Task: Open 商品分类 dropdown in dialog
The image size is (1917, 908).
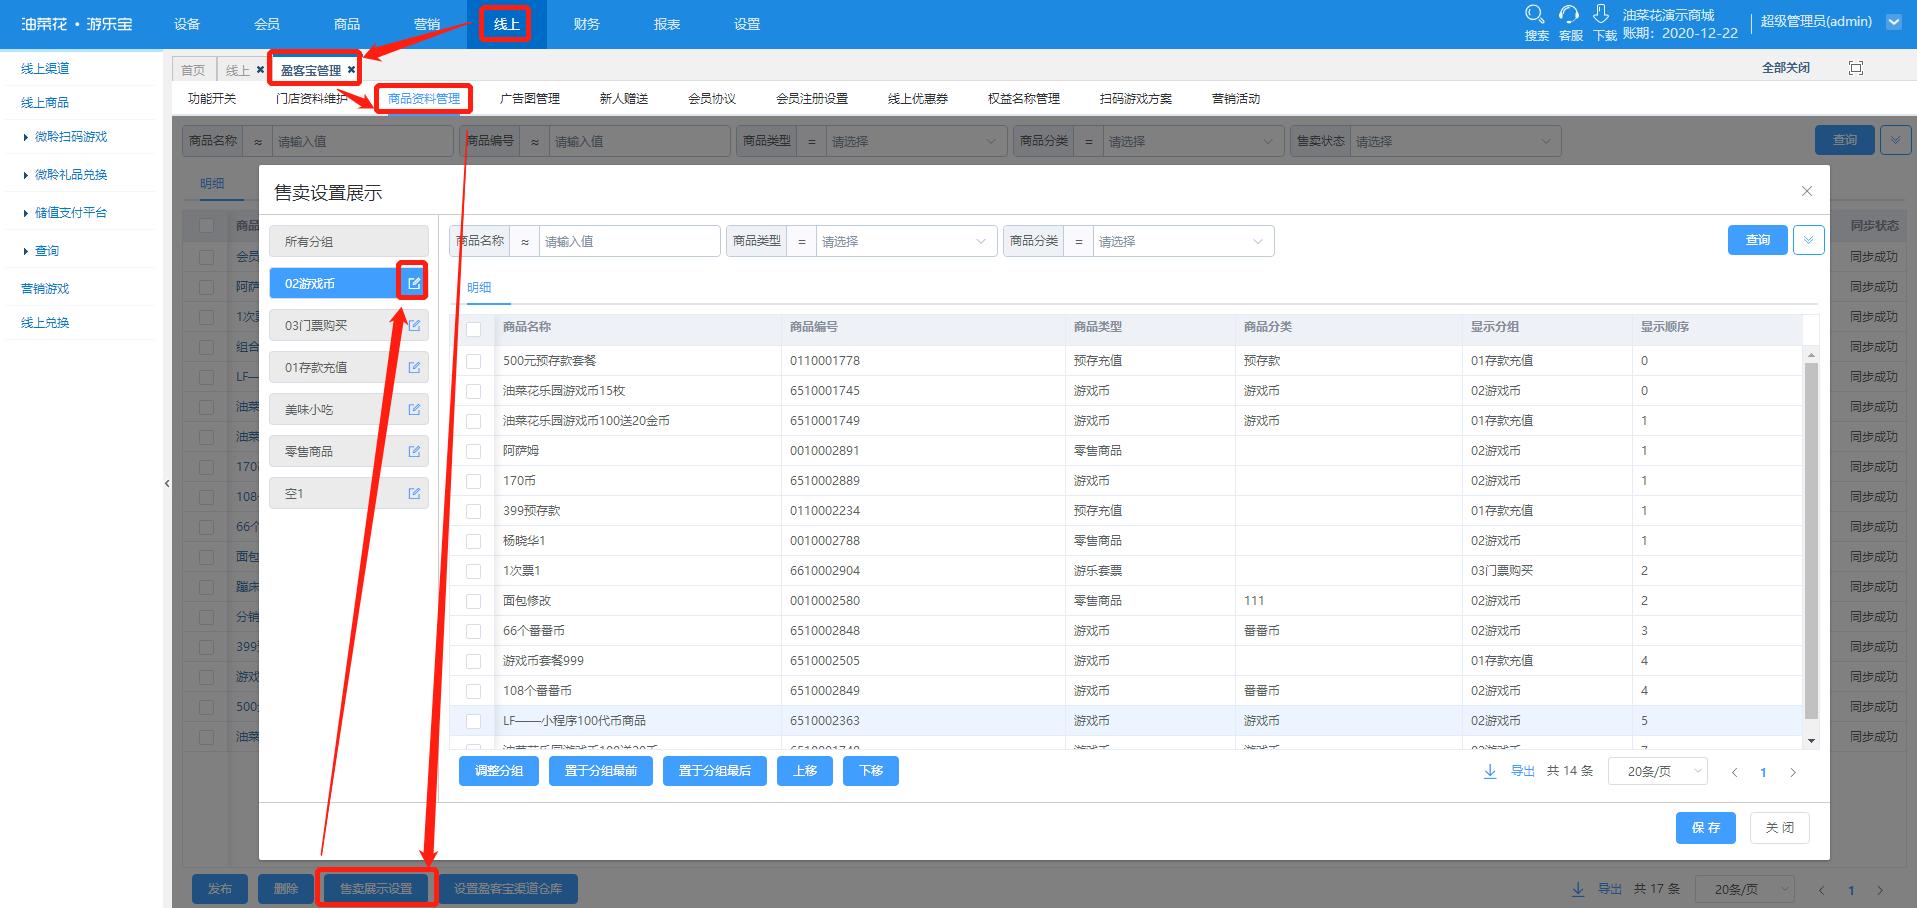Action: click(x=1183, y=241)
